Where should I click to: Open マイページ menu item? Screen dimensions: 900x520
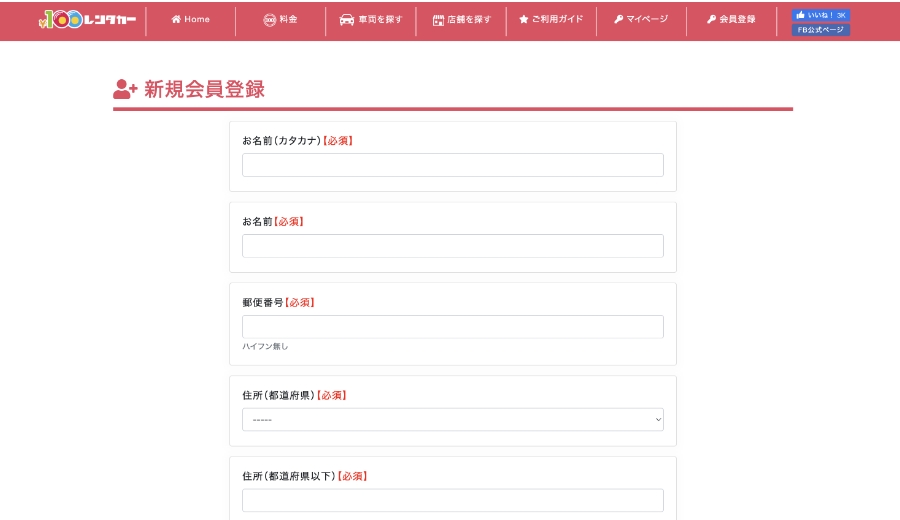coord(641,19)
